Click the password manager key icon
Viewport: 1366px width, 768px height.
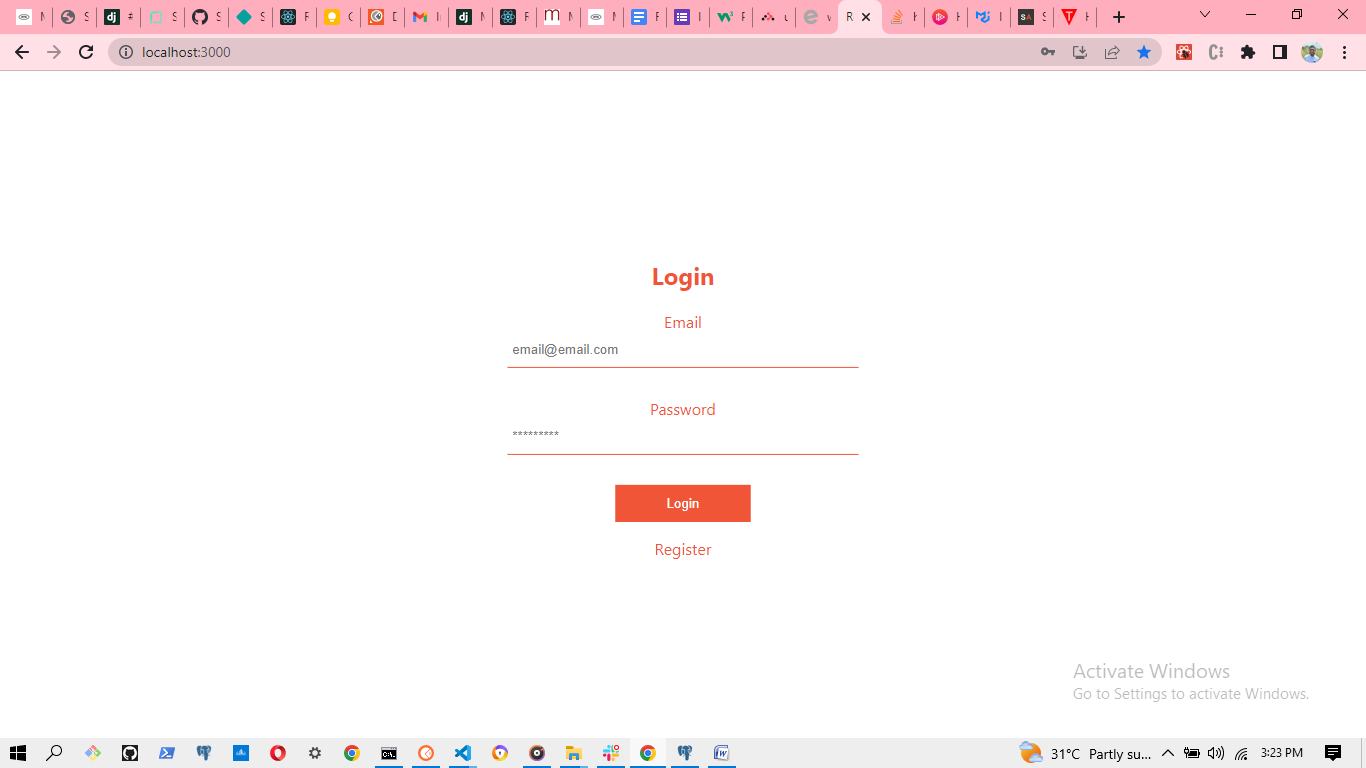click(x=1048, y=52)
